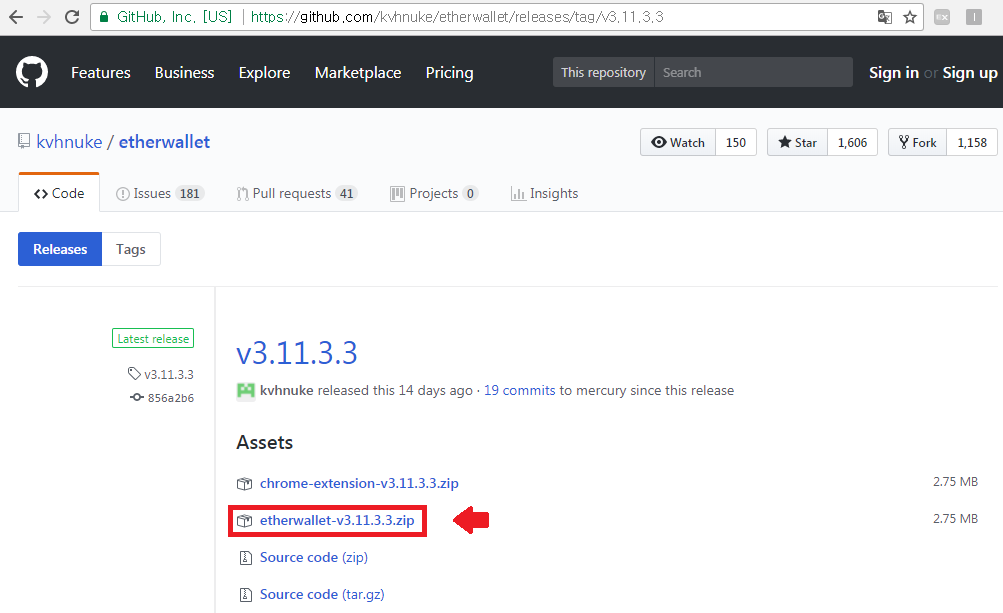This screenshot has width=1003, height=613.
Task: Open the 19 commits link
Action: click(519, 390)
